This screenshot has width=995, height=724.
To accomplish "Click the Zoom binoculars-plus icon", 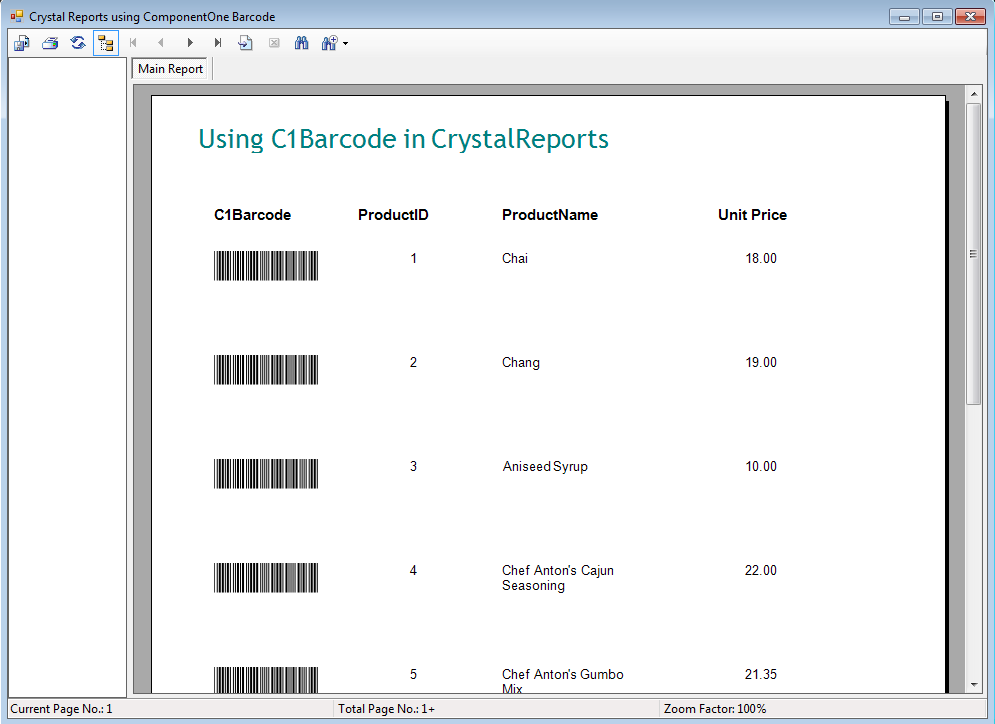I will [x=329, y=43].
